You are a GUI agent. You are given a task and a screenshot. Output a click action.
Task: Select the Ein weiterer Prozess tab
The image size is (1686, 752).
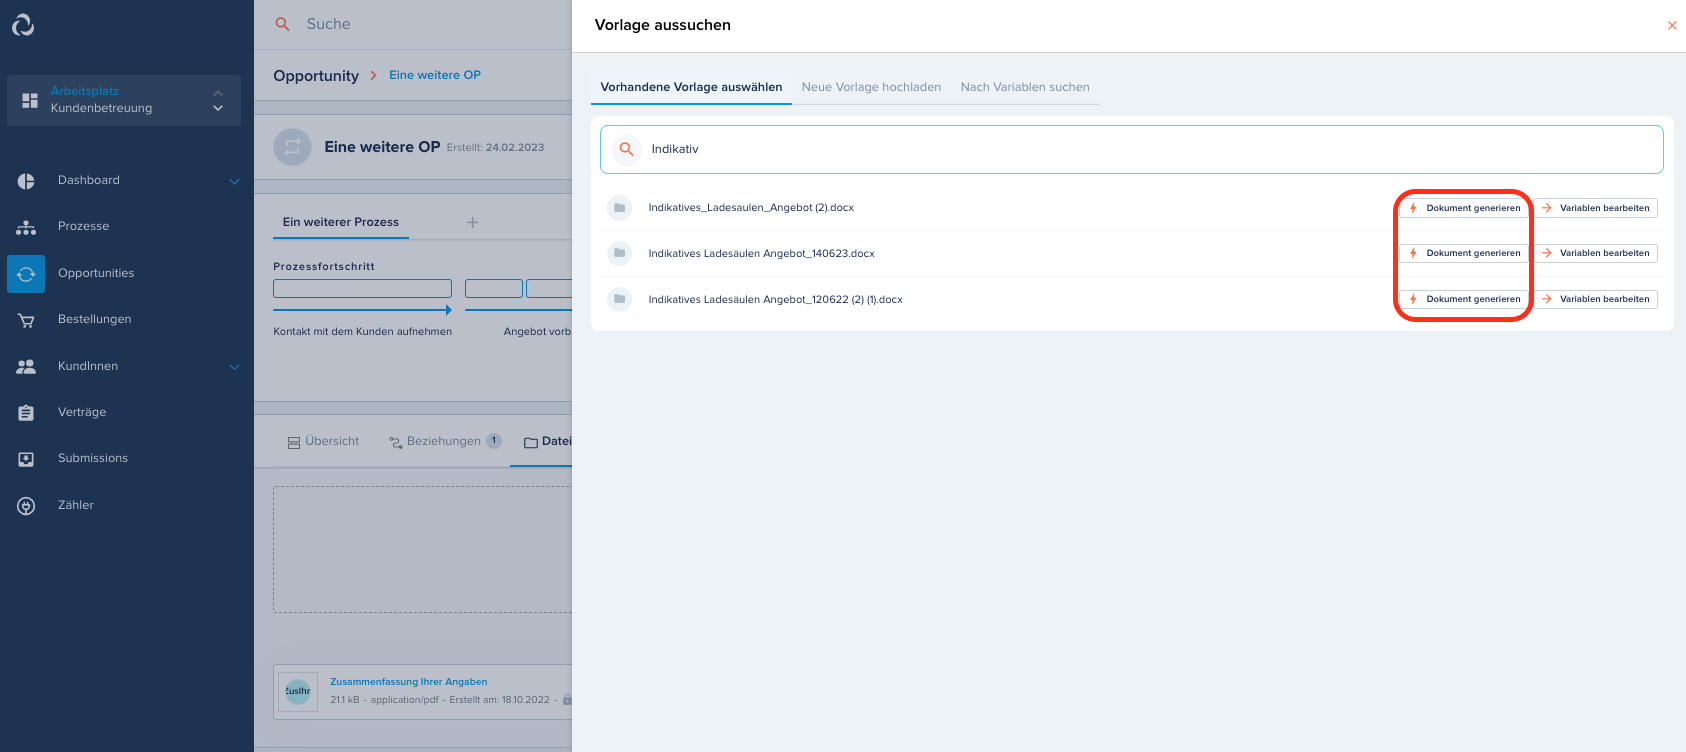[340, 222]
